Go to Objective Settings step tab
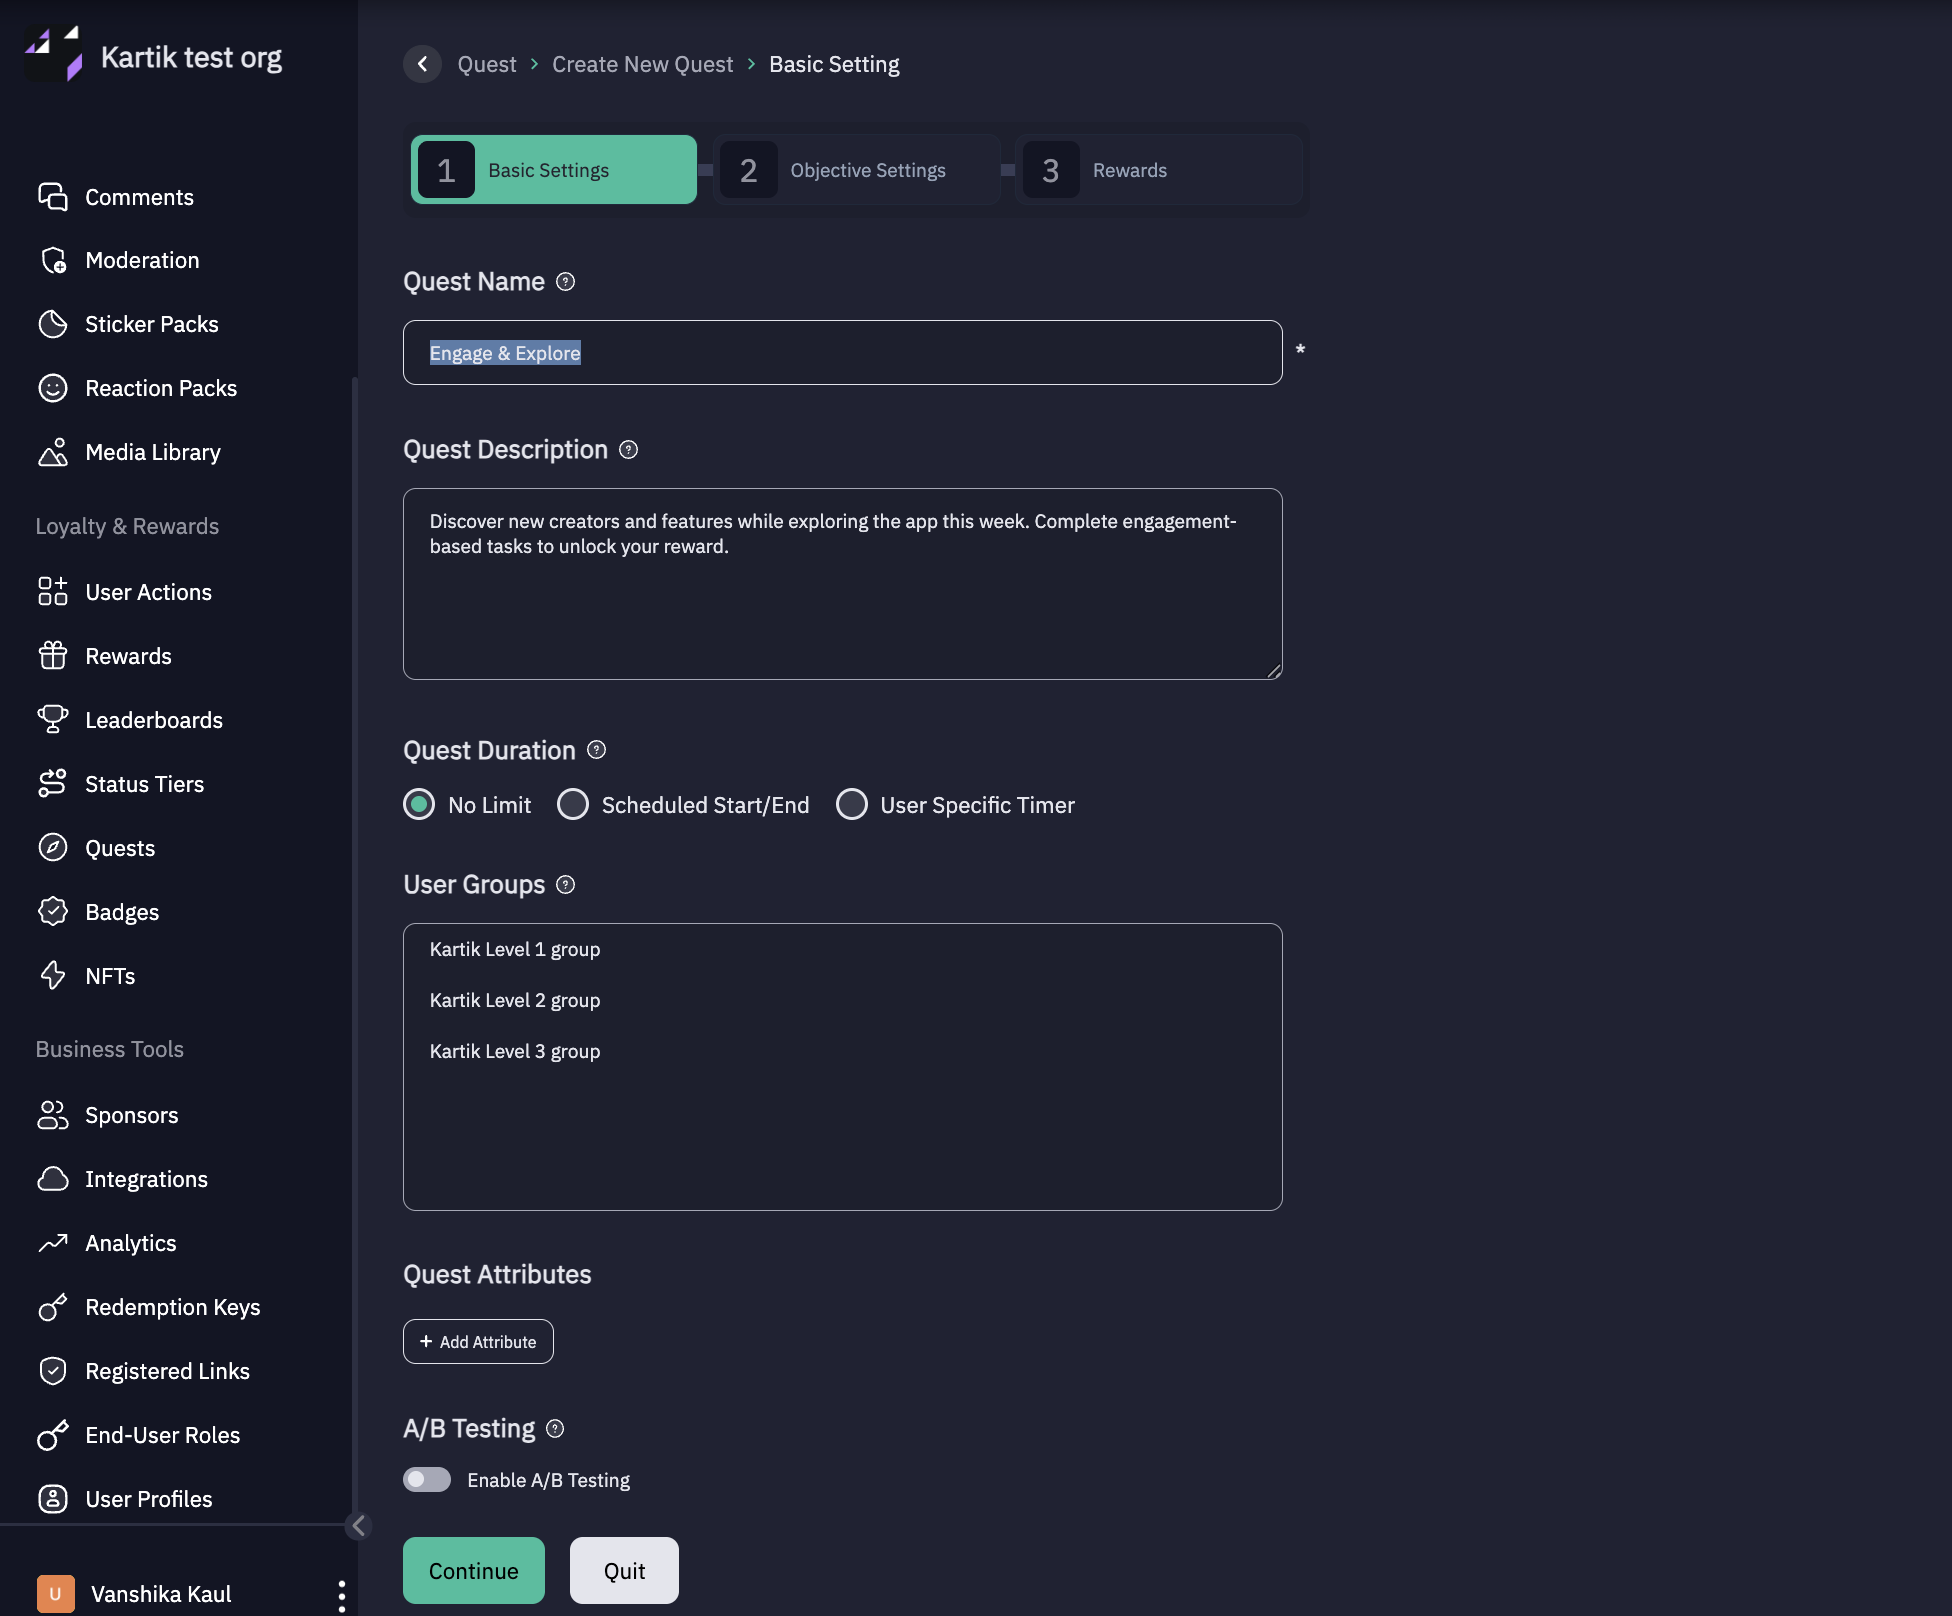This screenshot has height=1616, width=1952. coord(858,170)
